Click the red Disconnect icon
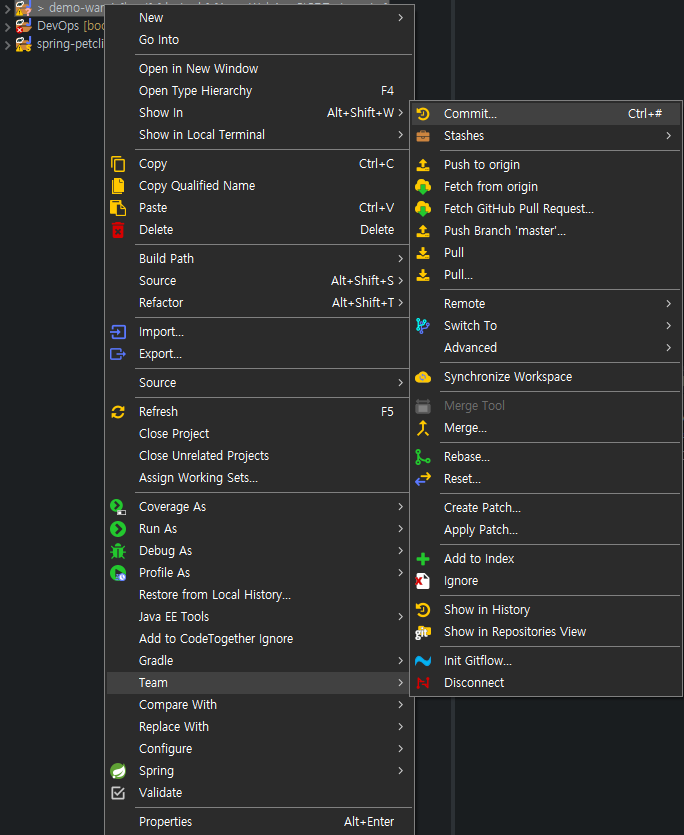Image resolution: width=684 pixels, height=835 pixels. point(423,683)
